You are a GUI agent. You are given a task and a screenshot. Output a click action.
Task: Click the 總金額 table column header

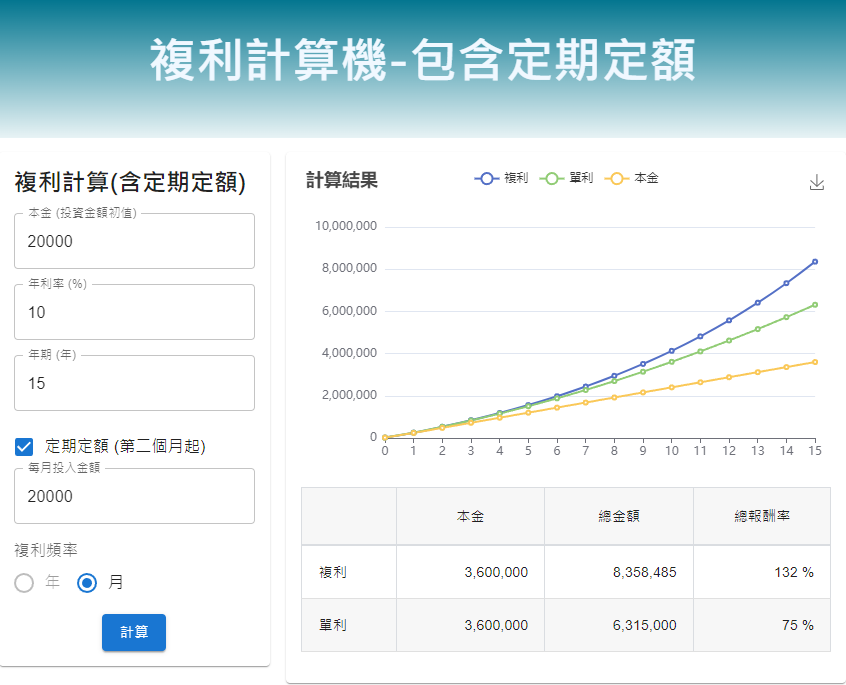tap(618, 516)
